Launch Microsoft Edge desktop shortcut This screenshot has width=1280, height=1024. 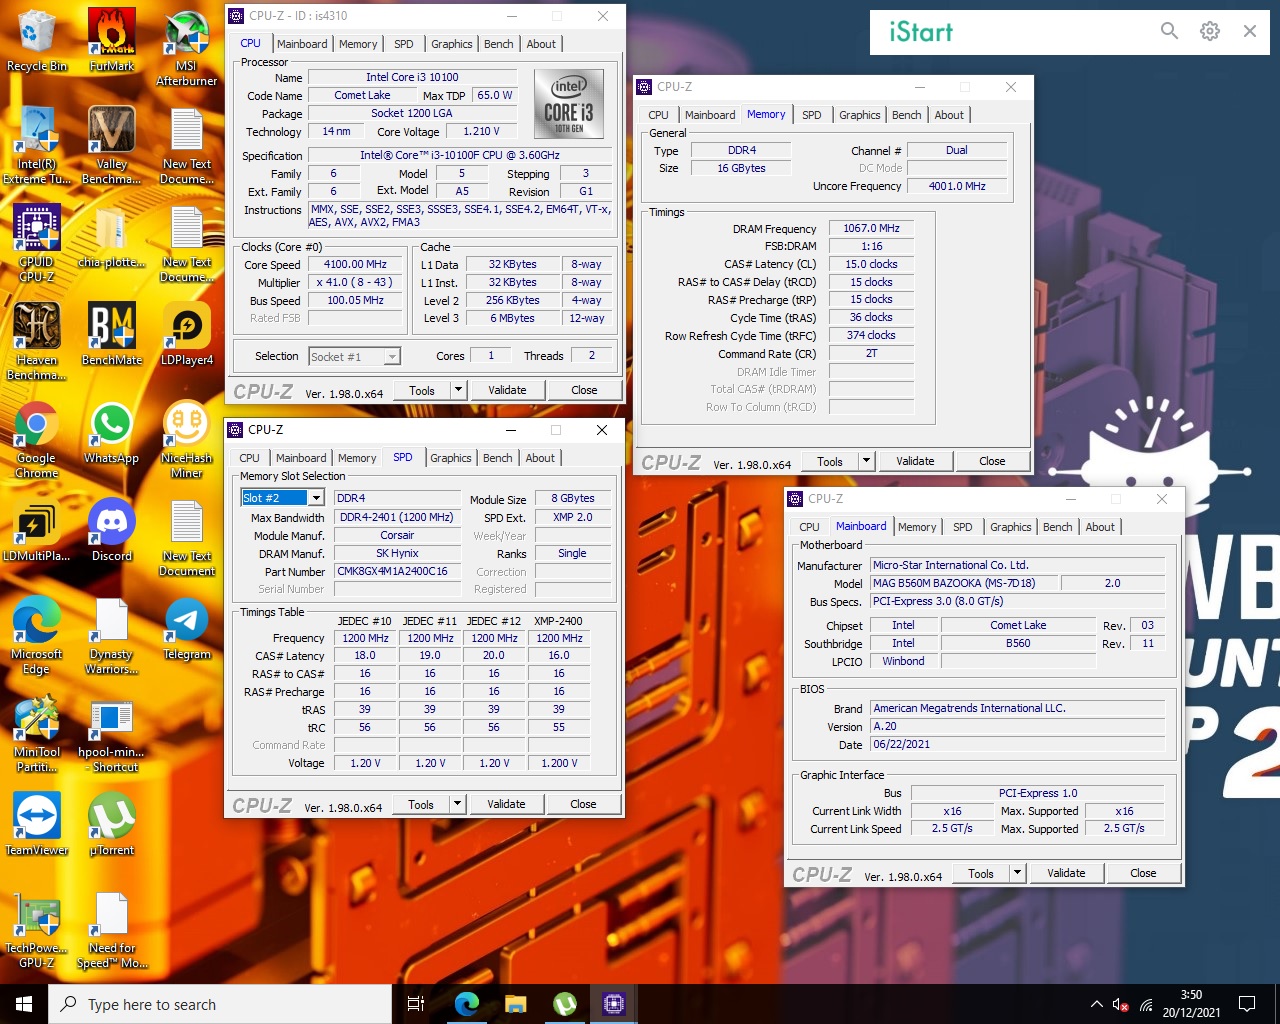(x=37, y=636)
